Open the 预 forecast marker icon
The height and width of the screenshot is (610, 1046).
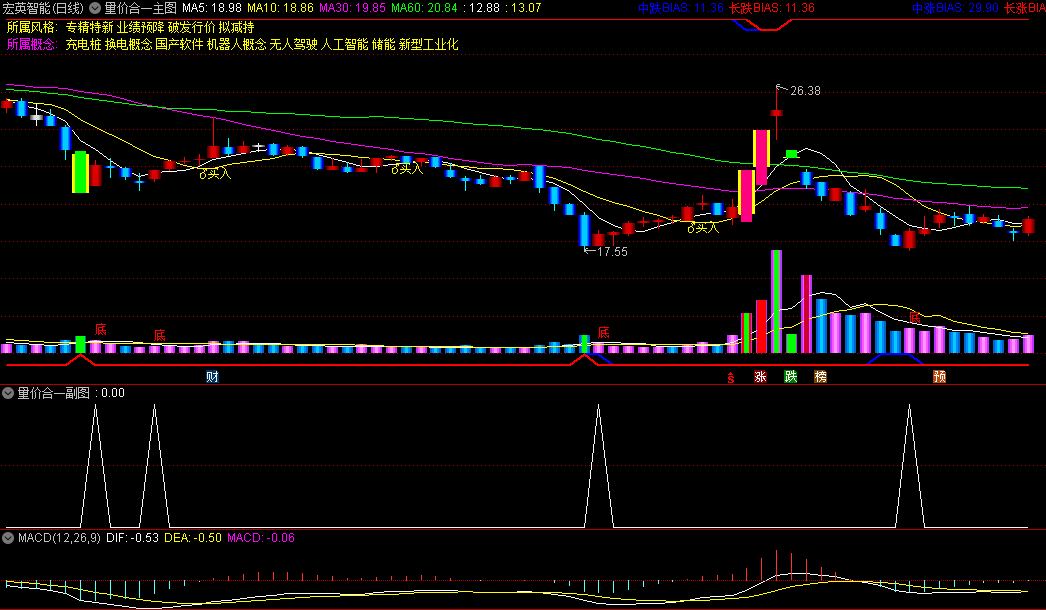[939, 376]
